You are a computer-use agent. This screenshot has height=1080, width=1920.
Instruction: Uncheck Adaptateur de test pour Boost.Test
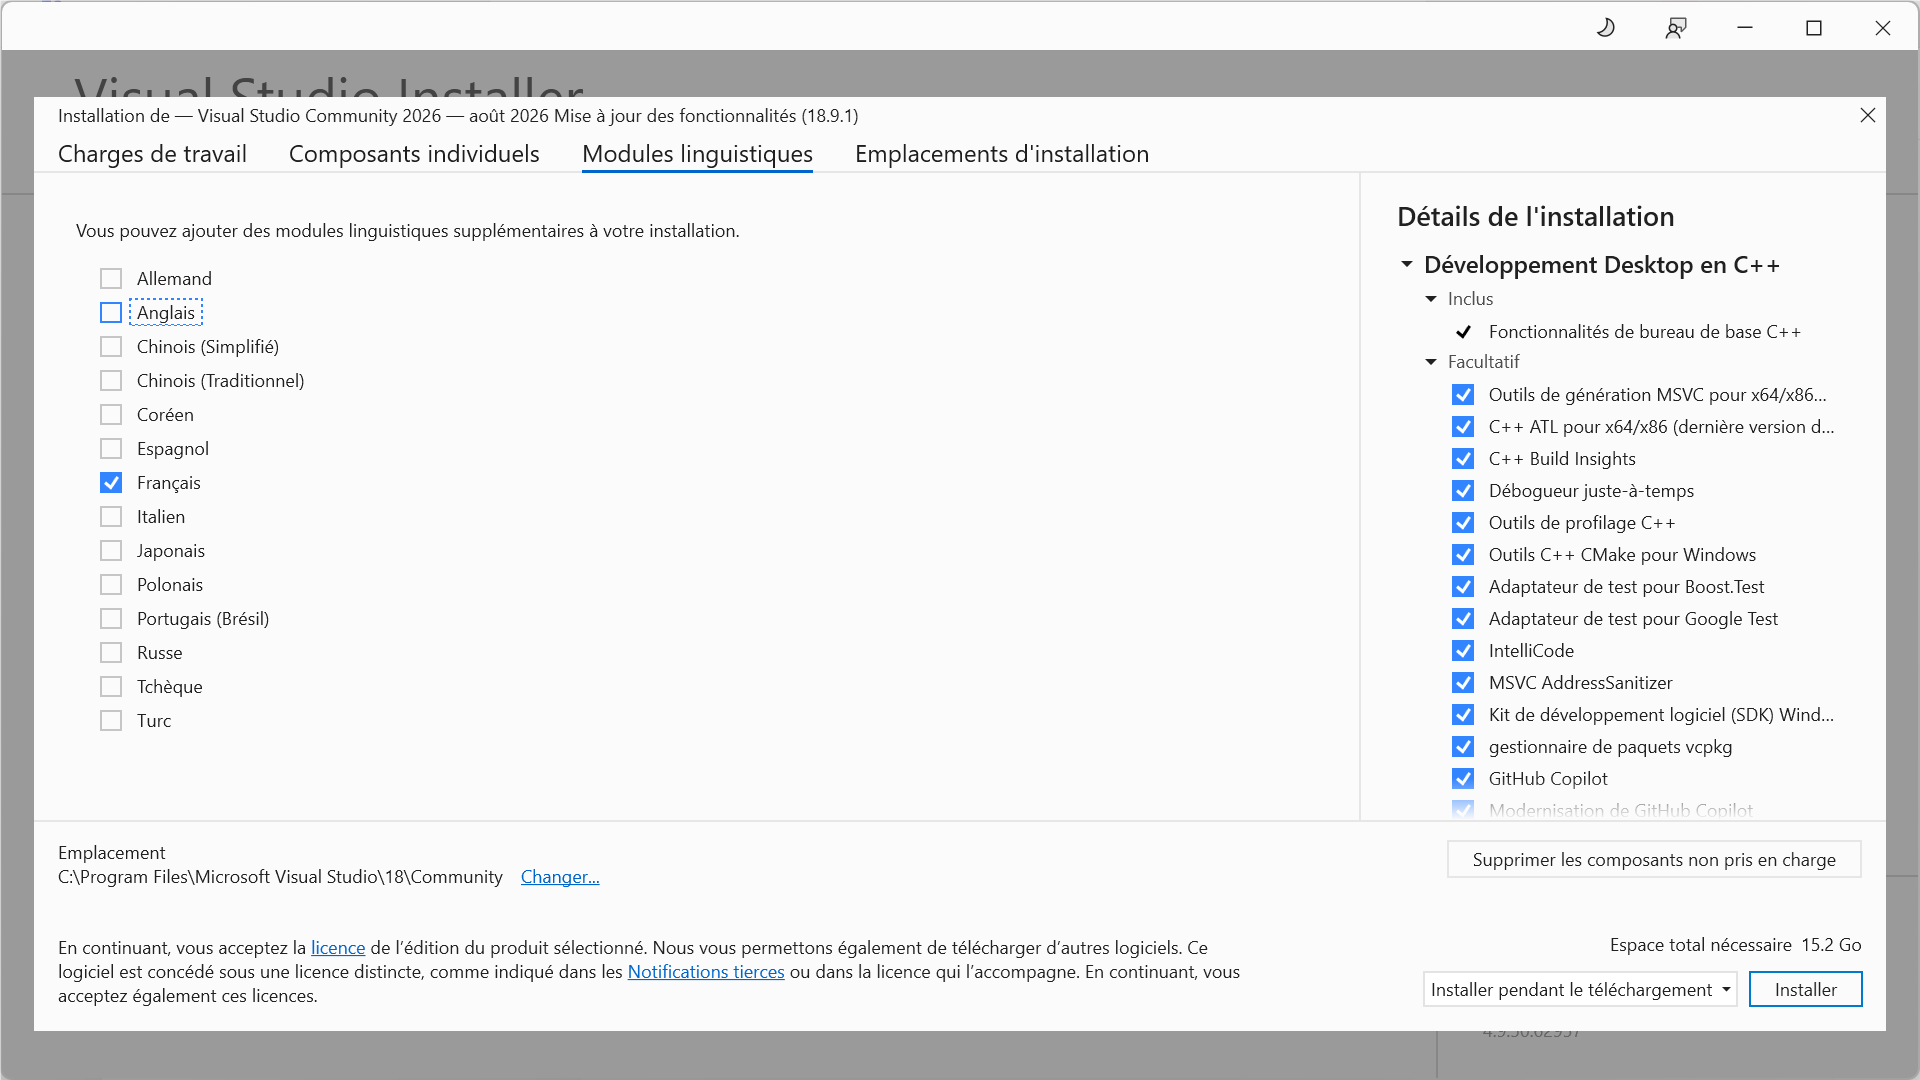[x=1463, y=587]
